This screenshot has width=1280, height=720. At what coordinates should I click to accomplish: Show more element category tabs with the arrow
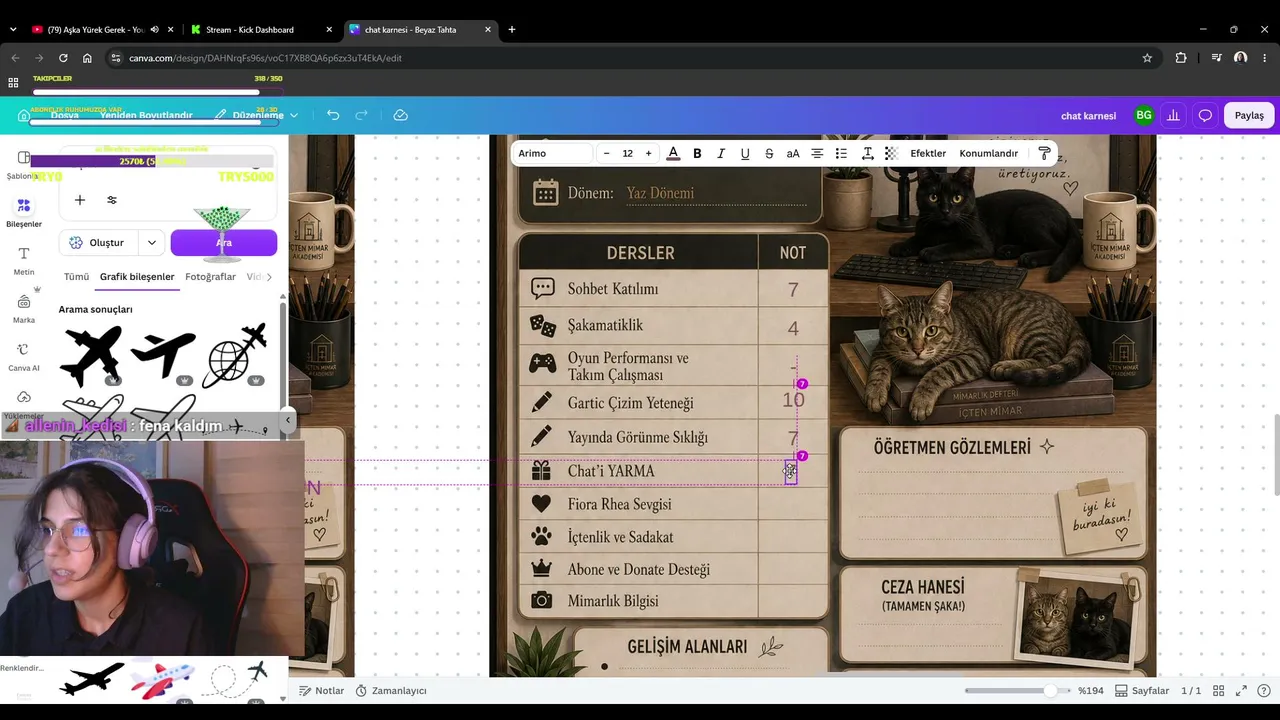coord(268,277)
